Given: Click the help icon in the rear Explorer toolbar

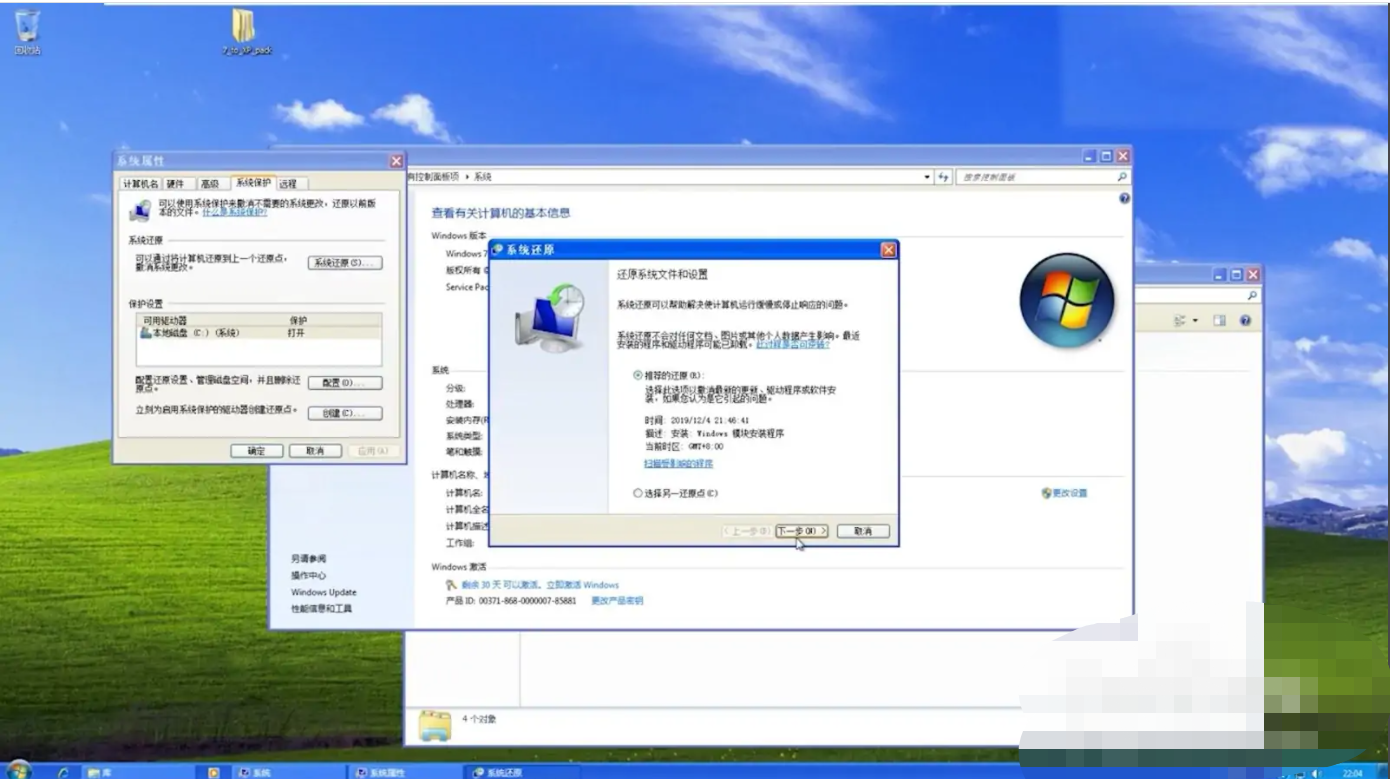Looking at the screenshot, I should coord(1245,321).
